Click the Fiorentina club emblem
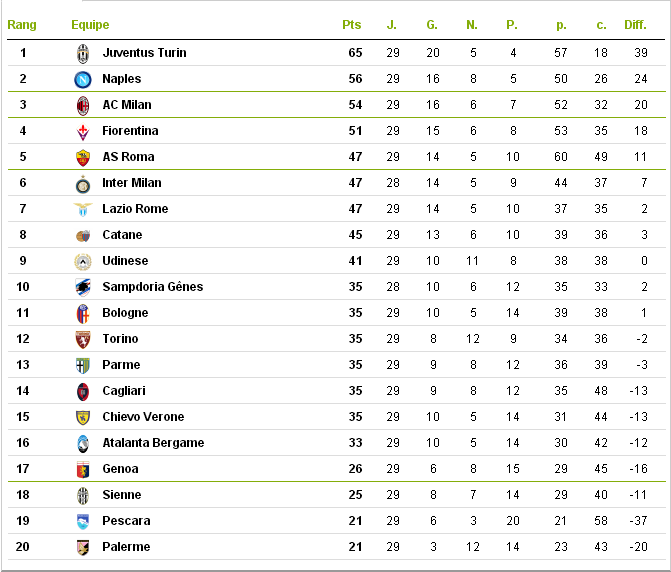The height and width of the screenshot is (572, 671). point(83,132)
